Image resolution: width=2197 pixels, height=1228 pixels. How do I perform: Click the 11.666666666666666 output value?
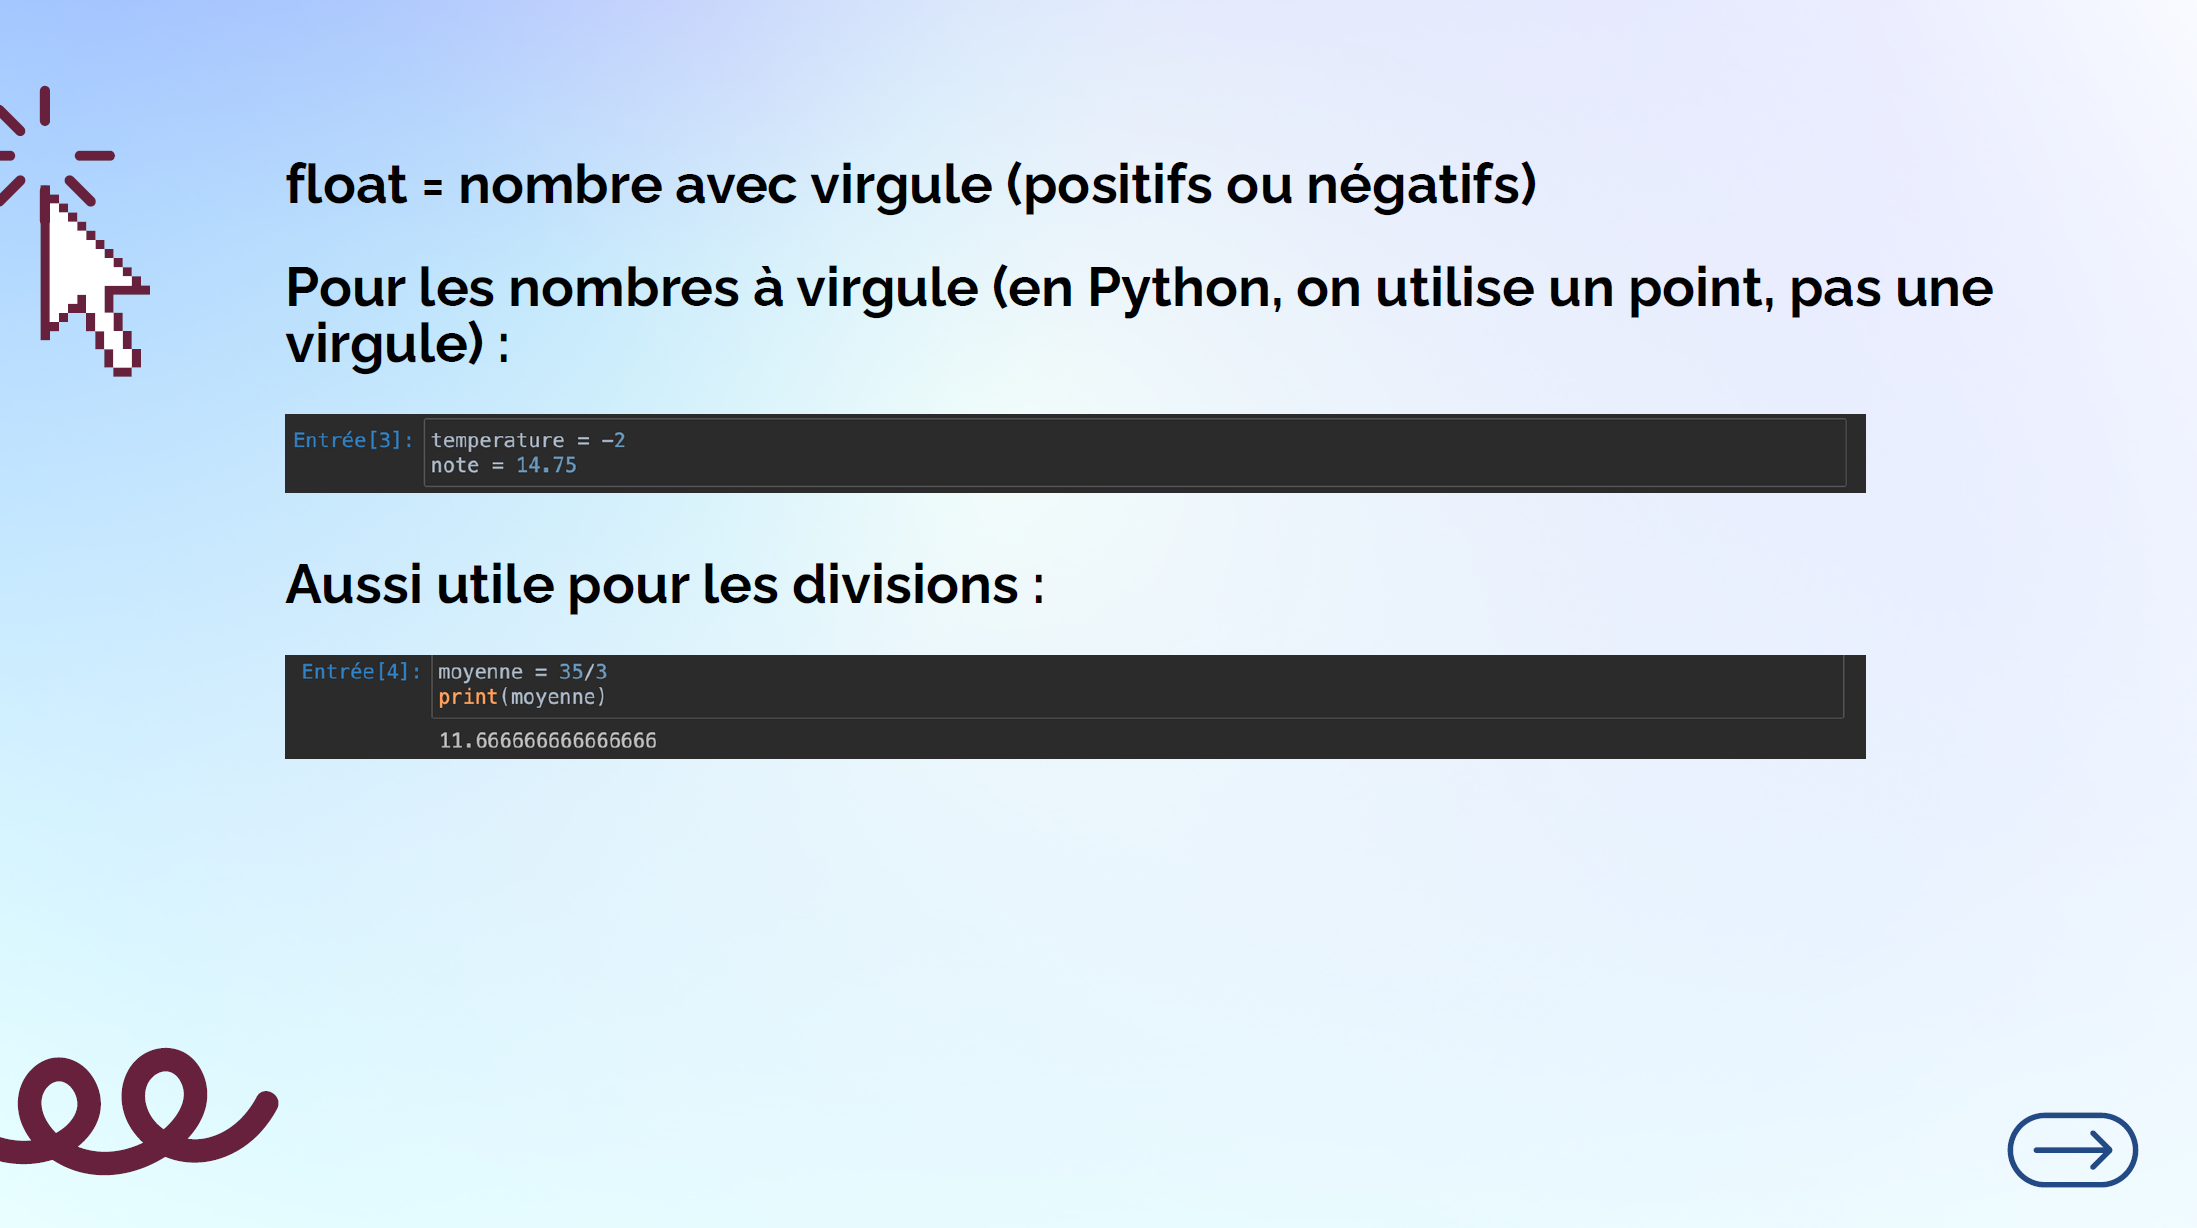(x=547, y=741)
